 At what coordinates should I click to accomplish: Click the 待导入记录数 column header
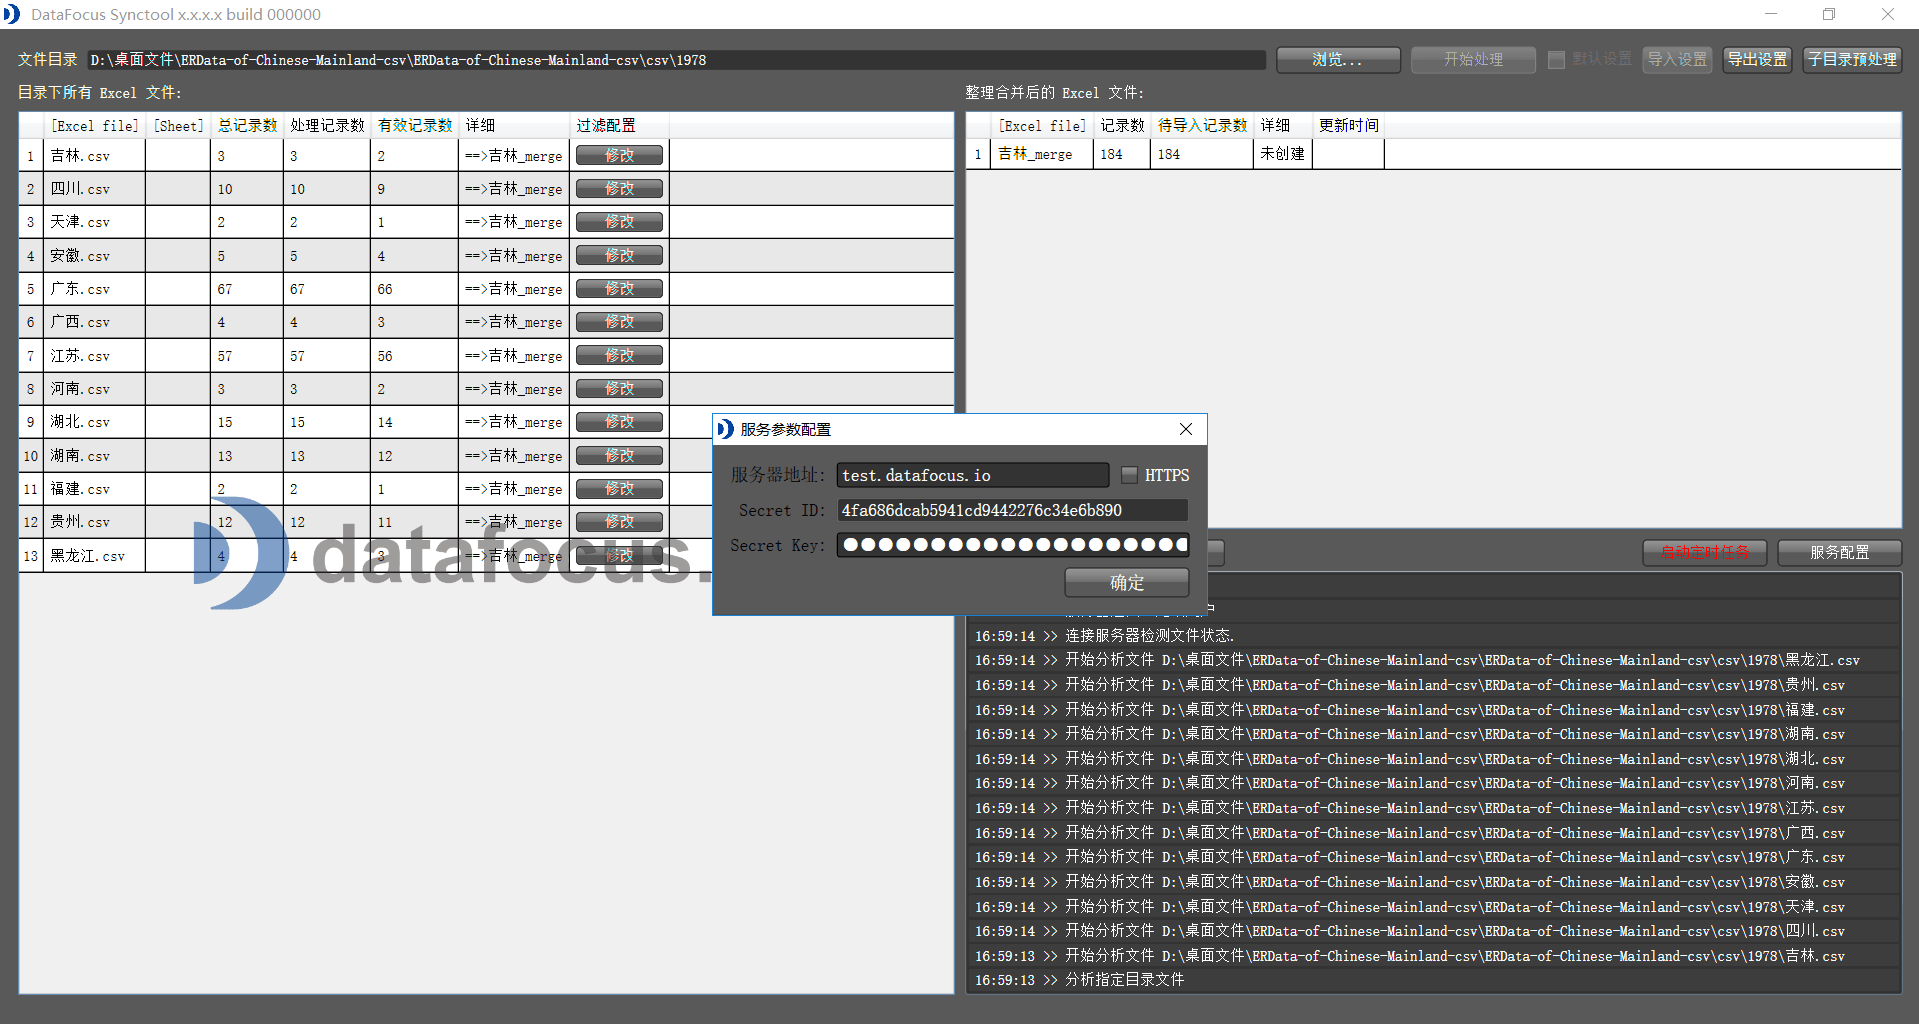pos(1202,125)
